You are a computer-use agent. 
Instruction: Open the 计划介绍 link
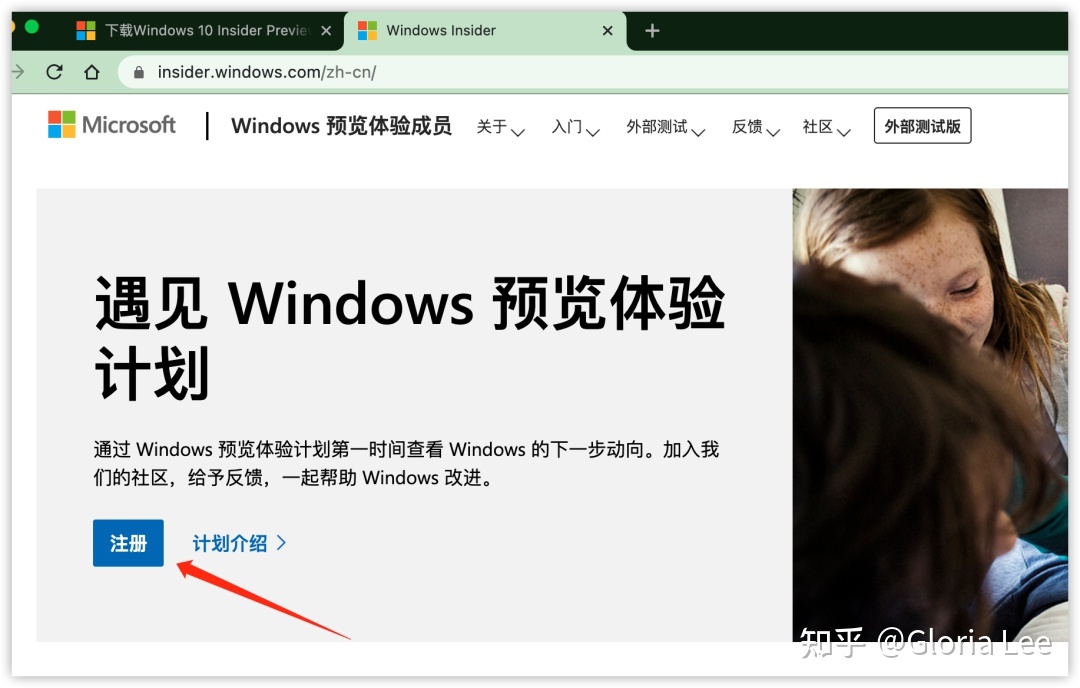click(x=239, y=543)
